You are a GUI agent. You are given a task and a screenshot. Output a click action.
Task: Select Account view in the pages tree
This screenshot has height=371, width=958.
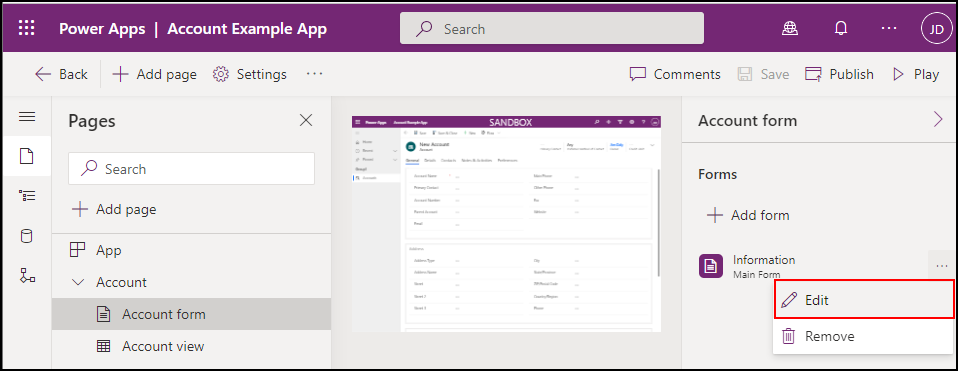pos(191,346)
